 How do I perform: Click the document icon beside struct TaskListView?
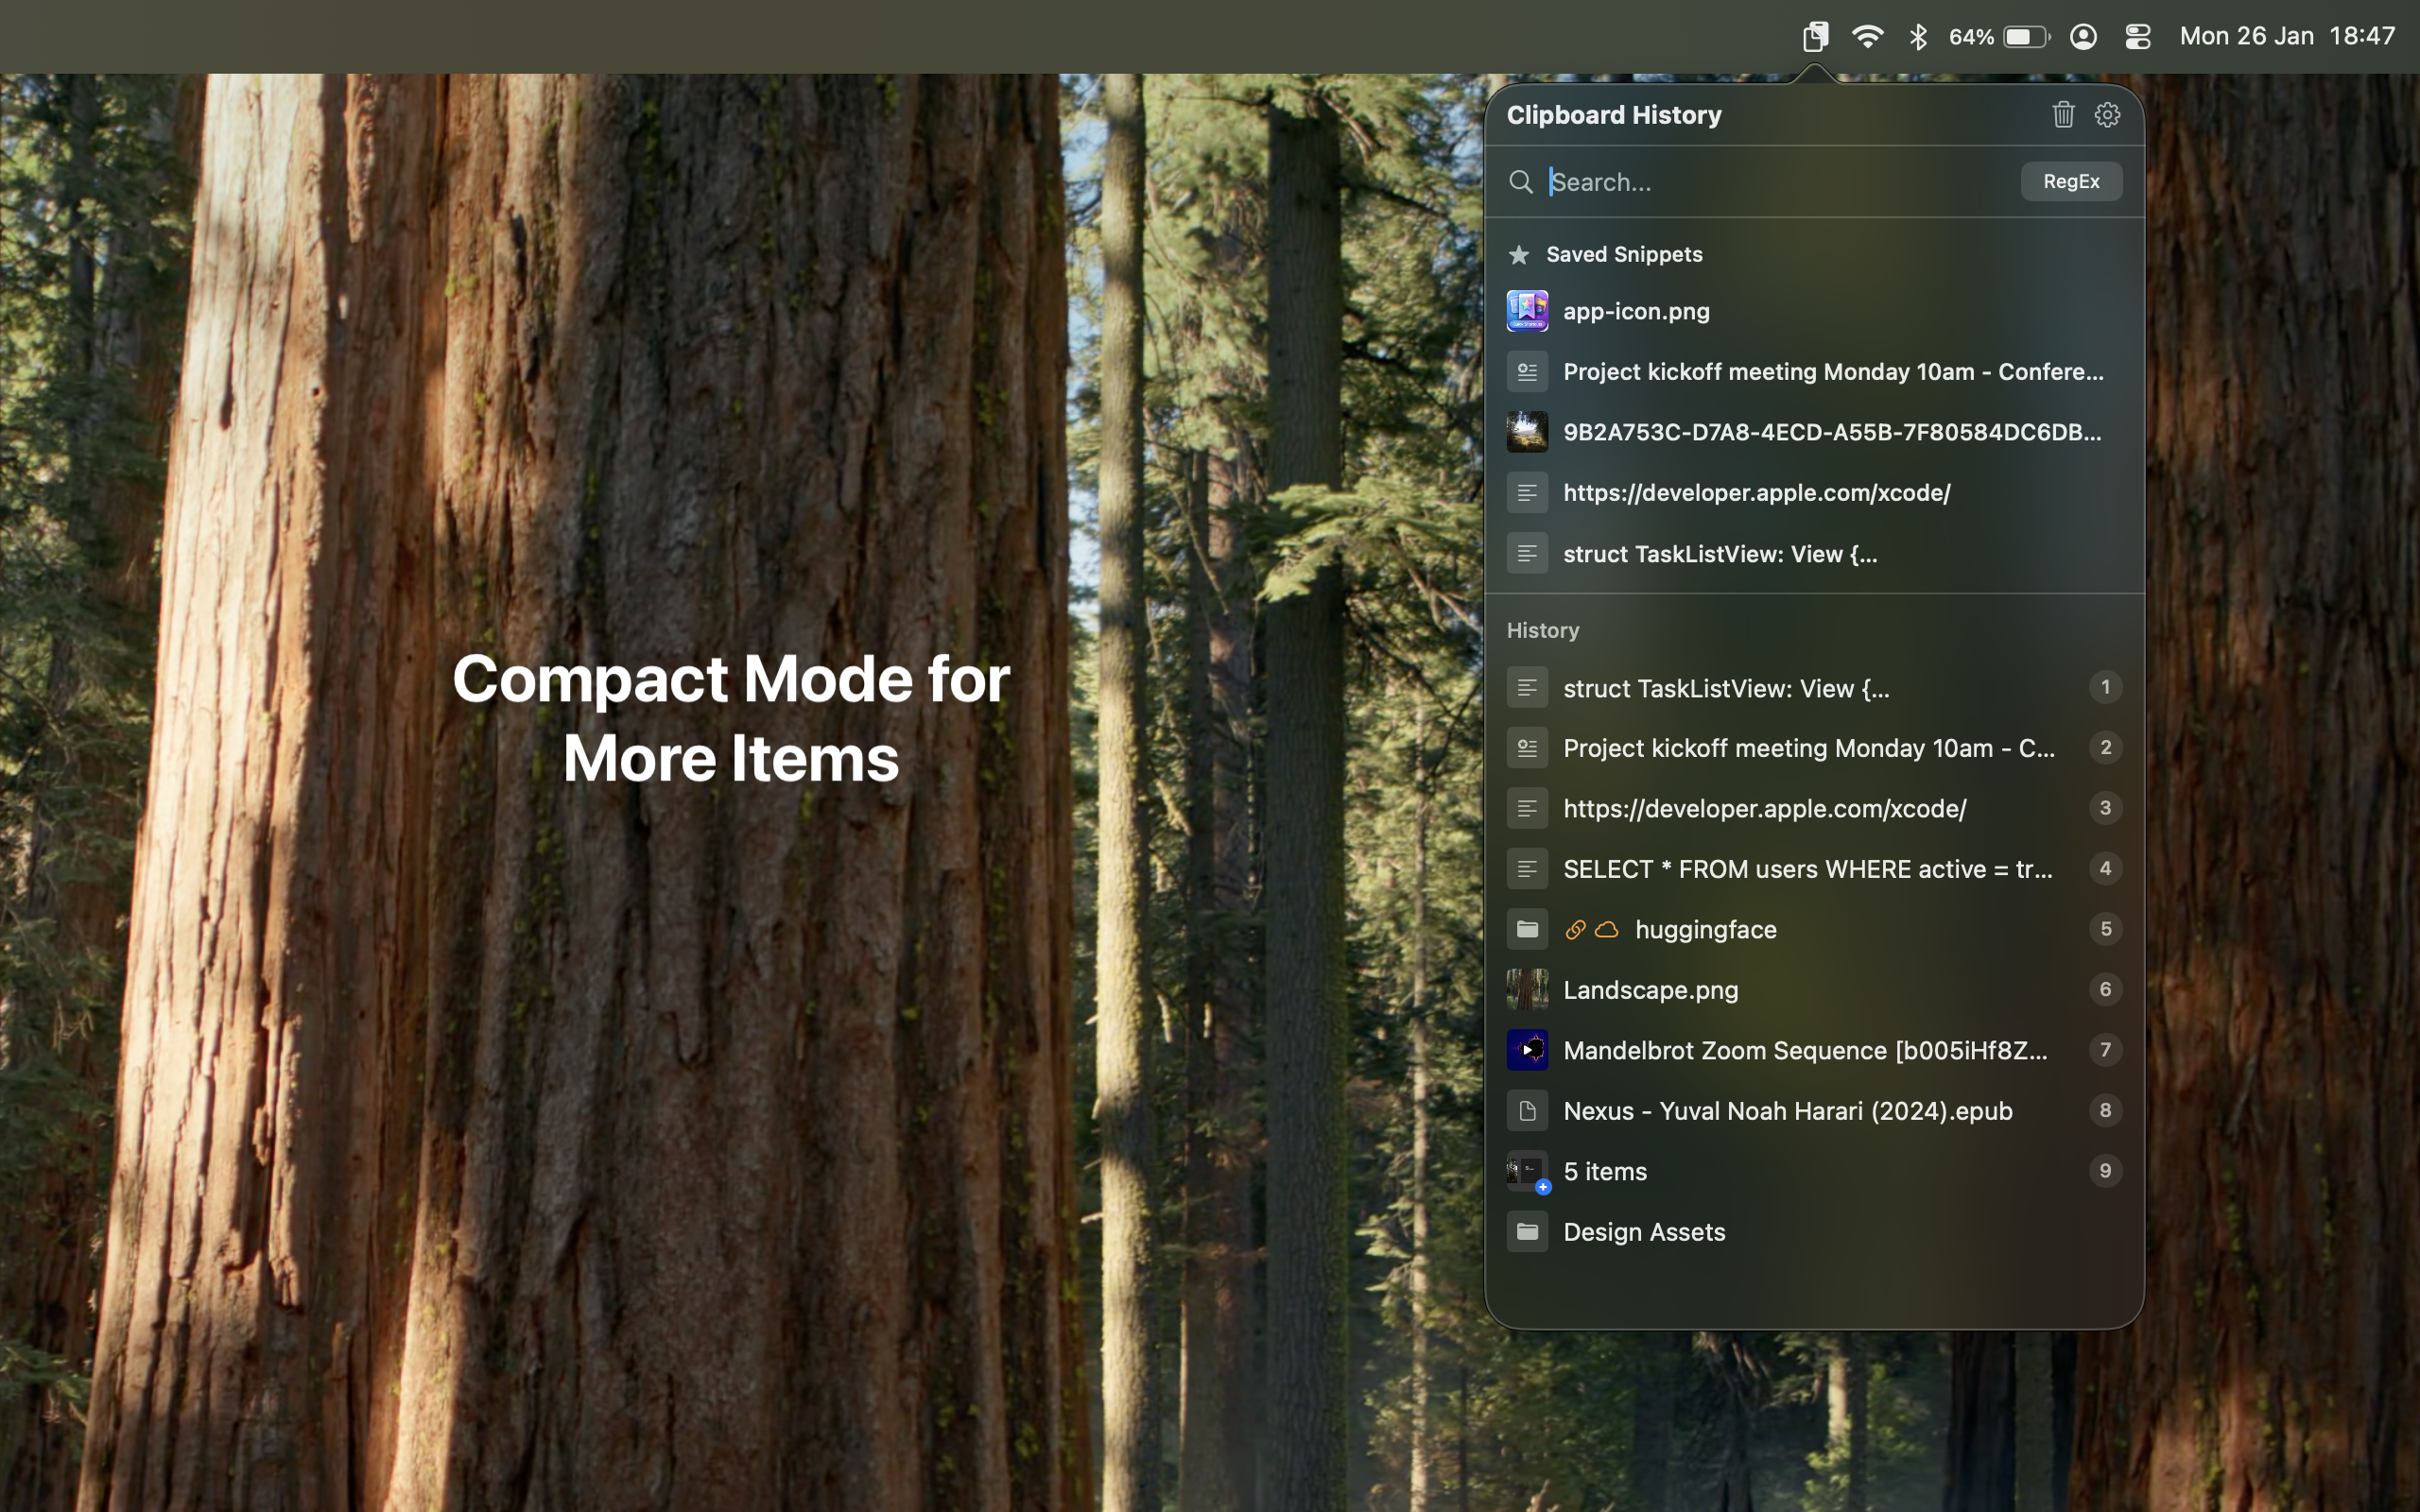(1526, 553)
